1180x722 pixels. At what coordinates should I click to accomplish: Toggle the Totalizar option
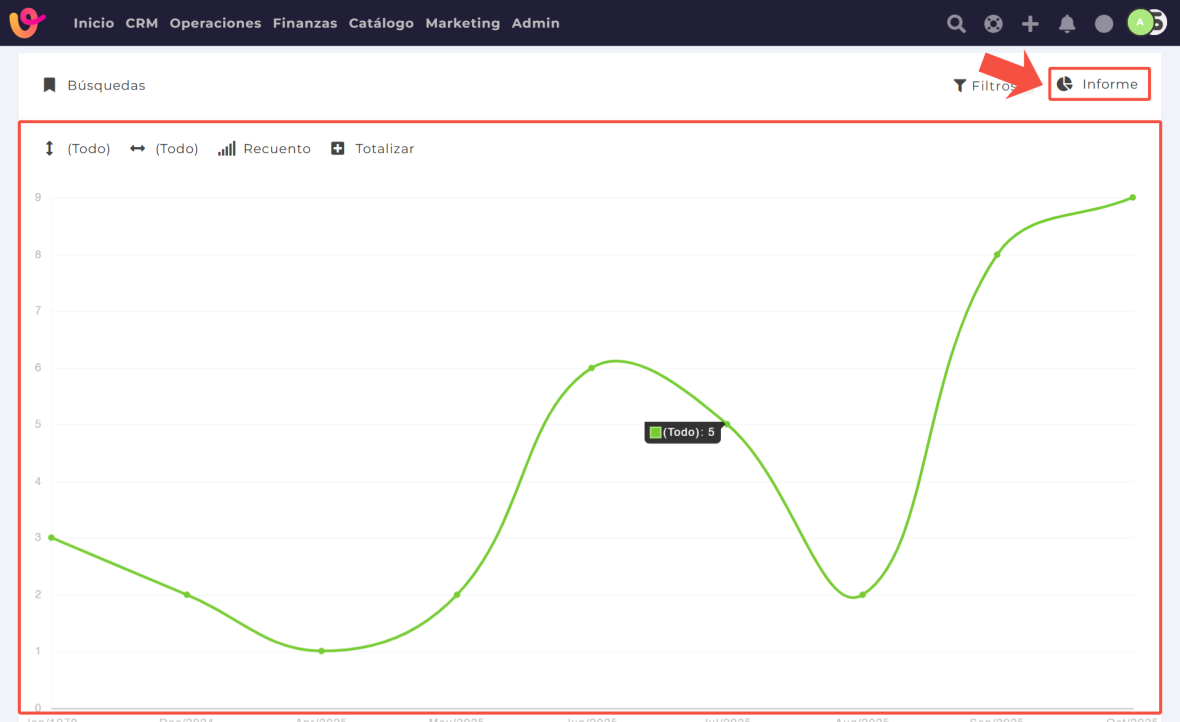click(x=373, y=148)
